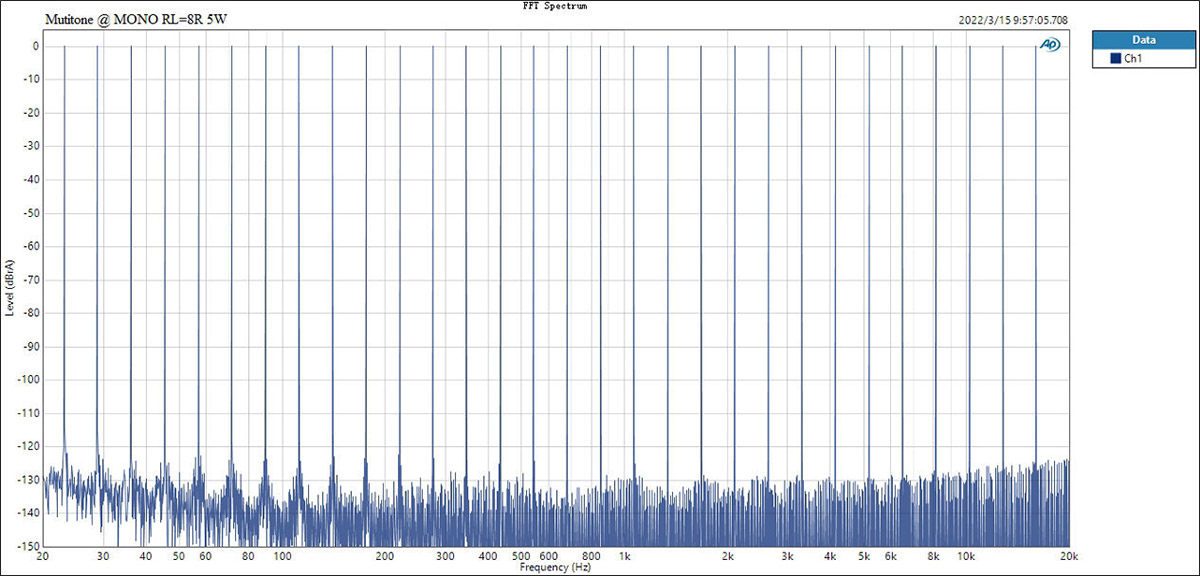Click the Mutitone @ MONO RL=8R 5W caption
The width and height of the screenshot is (1200, 576).
pos(134,20)
